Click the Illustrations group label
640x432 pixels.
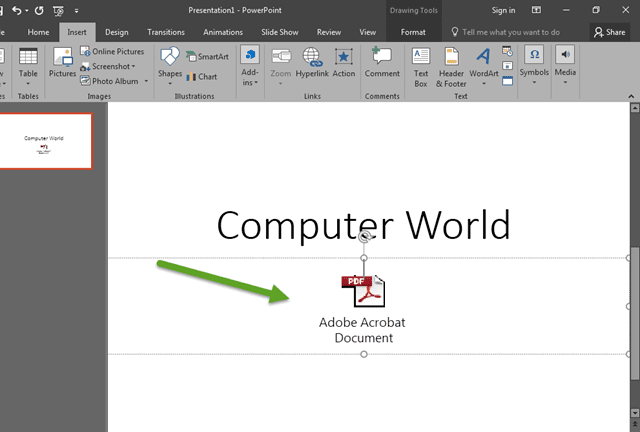coord(194,96)
